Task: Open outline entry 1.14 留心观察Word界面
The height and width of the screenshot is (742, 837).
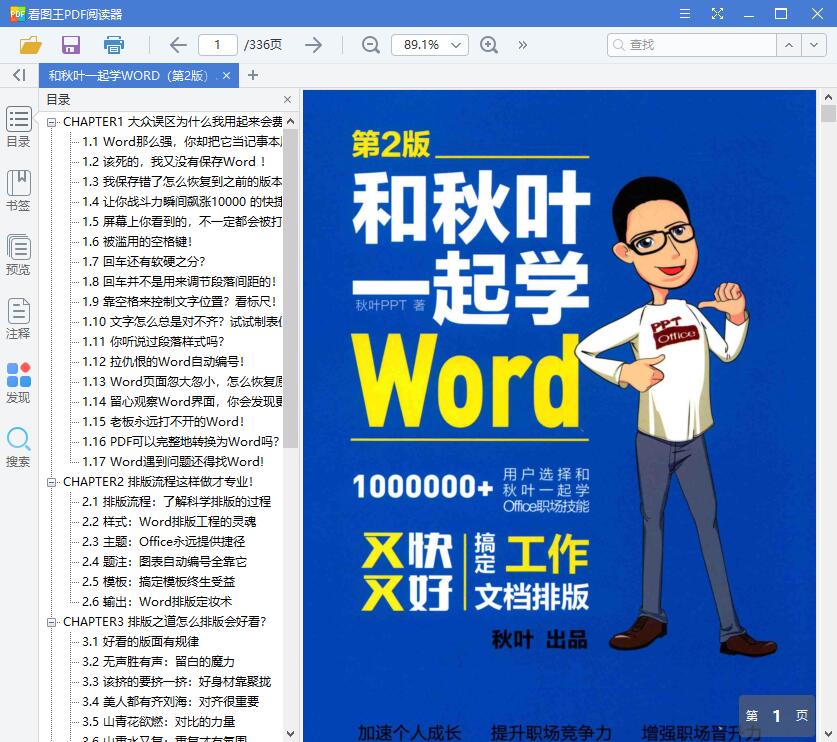Action: (x=182, y=401)
